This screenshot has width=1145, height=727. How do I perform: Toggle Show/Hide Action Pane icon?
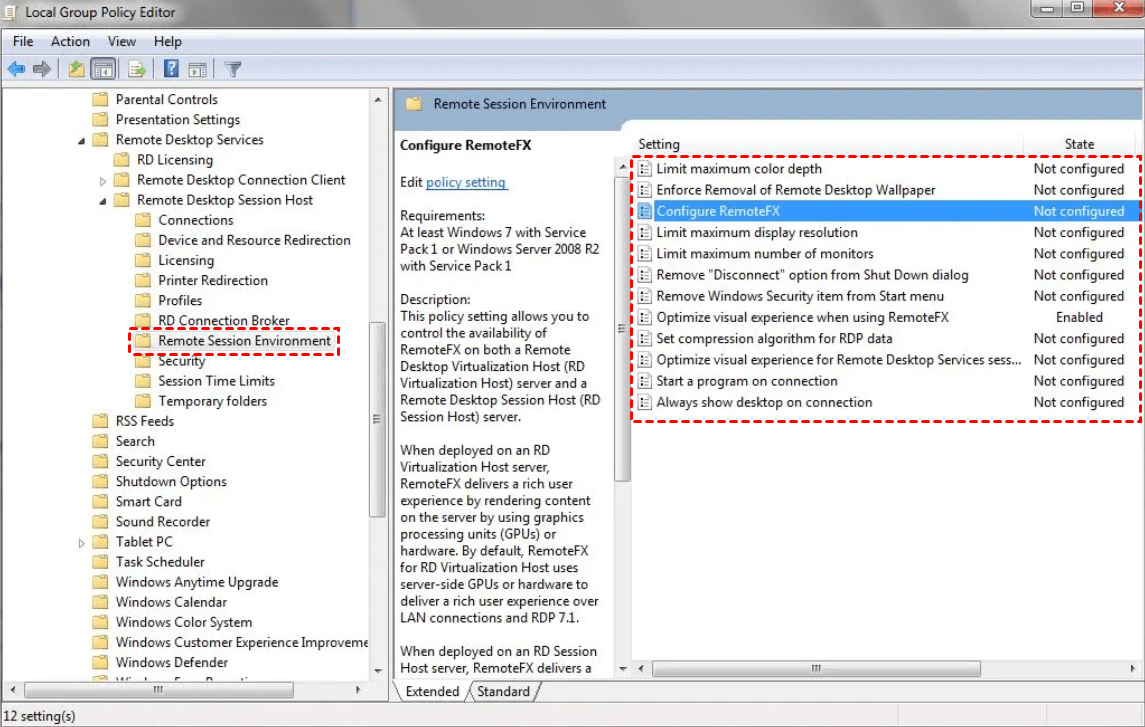pos(197,69)
